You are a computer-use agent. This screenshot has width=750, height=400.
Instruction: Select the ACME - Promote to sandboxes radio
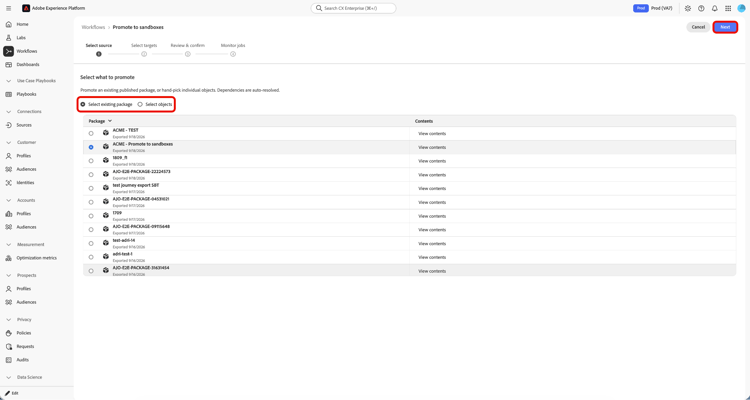91,147
